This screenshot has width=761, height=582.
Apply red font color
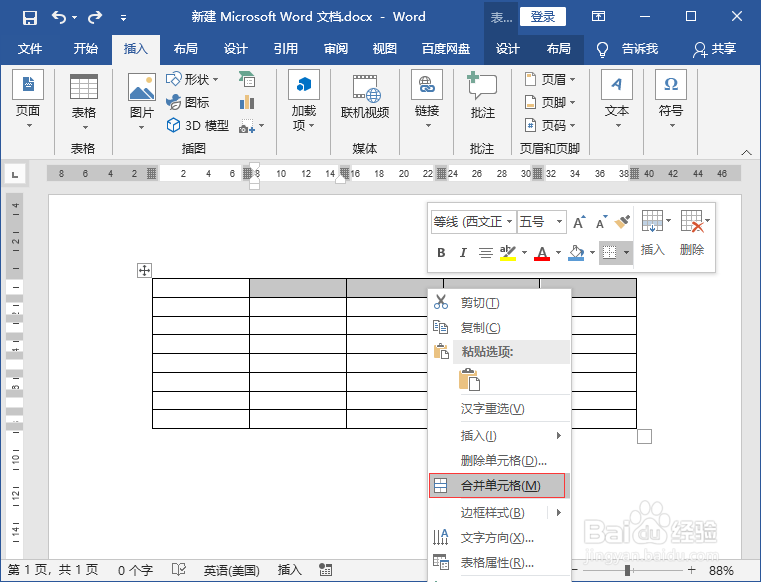(542, 252)
